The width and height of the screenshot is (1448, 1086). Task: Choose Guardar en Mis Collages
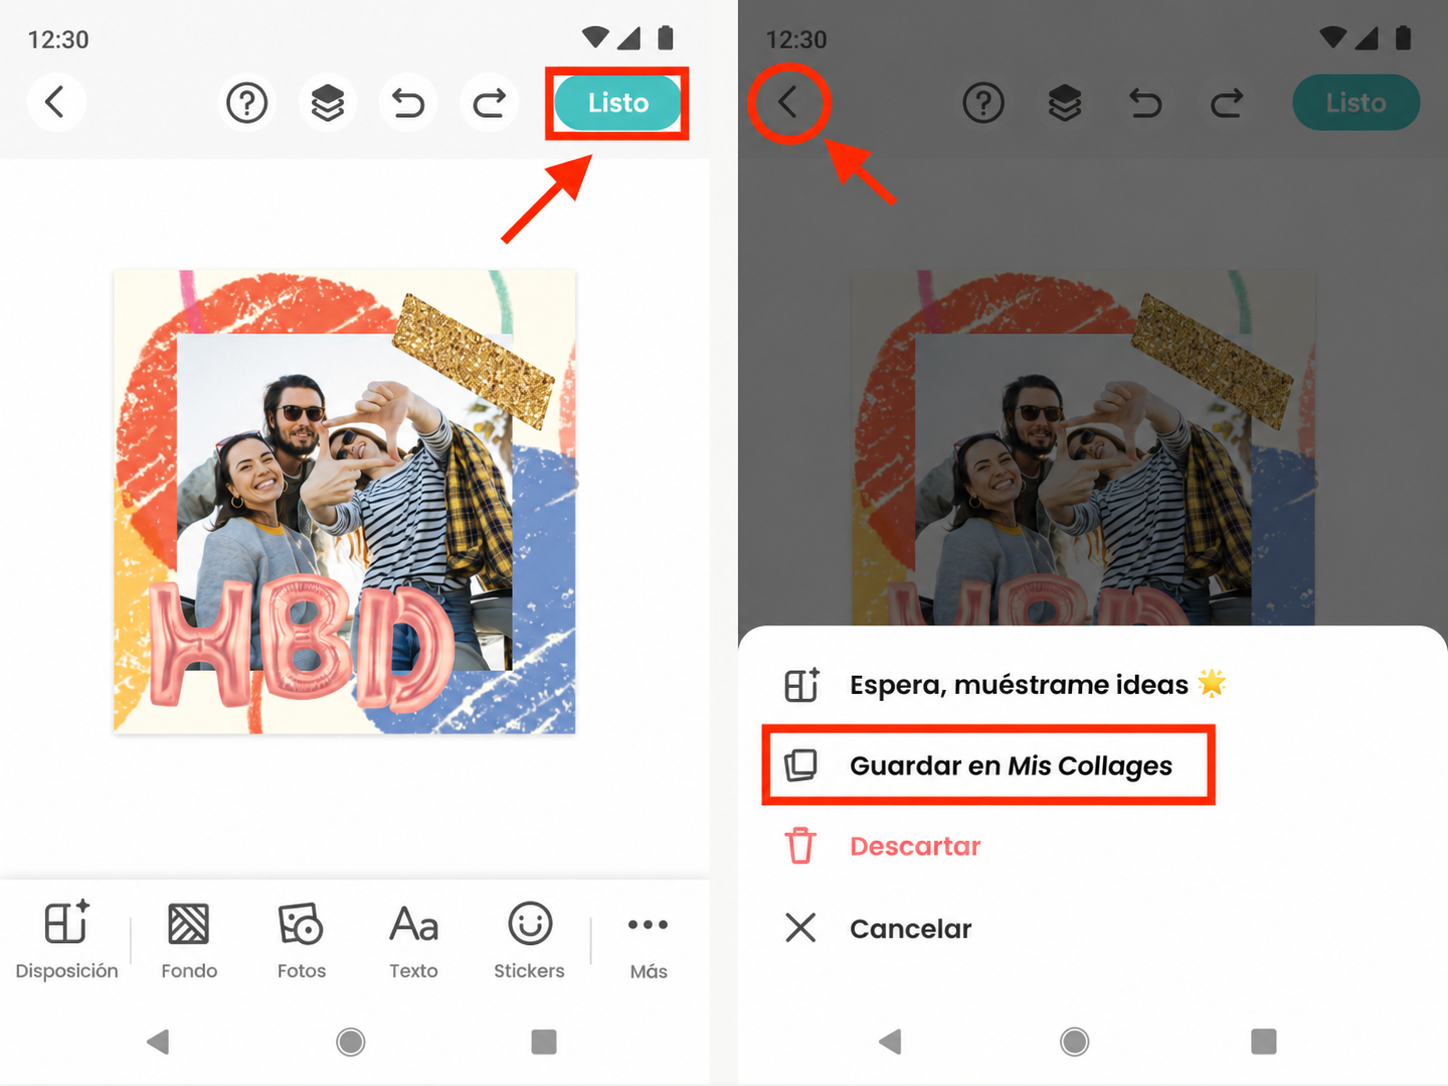pos(988,766)
